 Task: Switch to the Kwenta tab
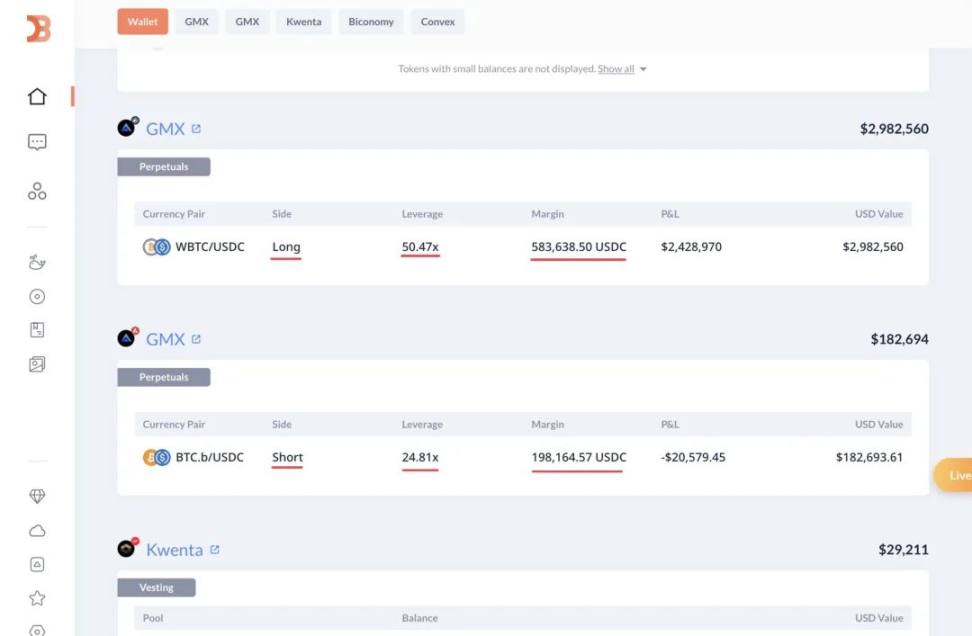click(x=303, y=22)
